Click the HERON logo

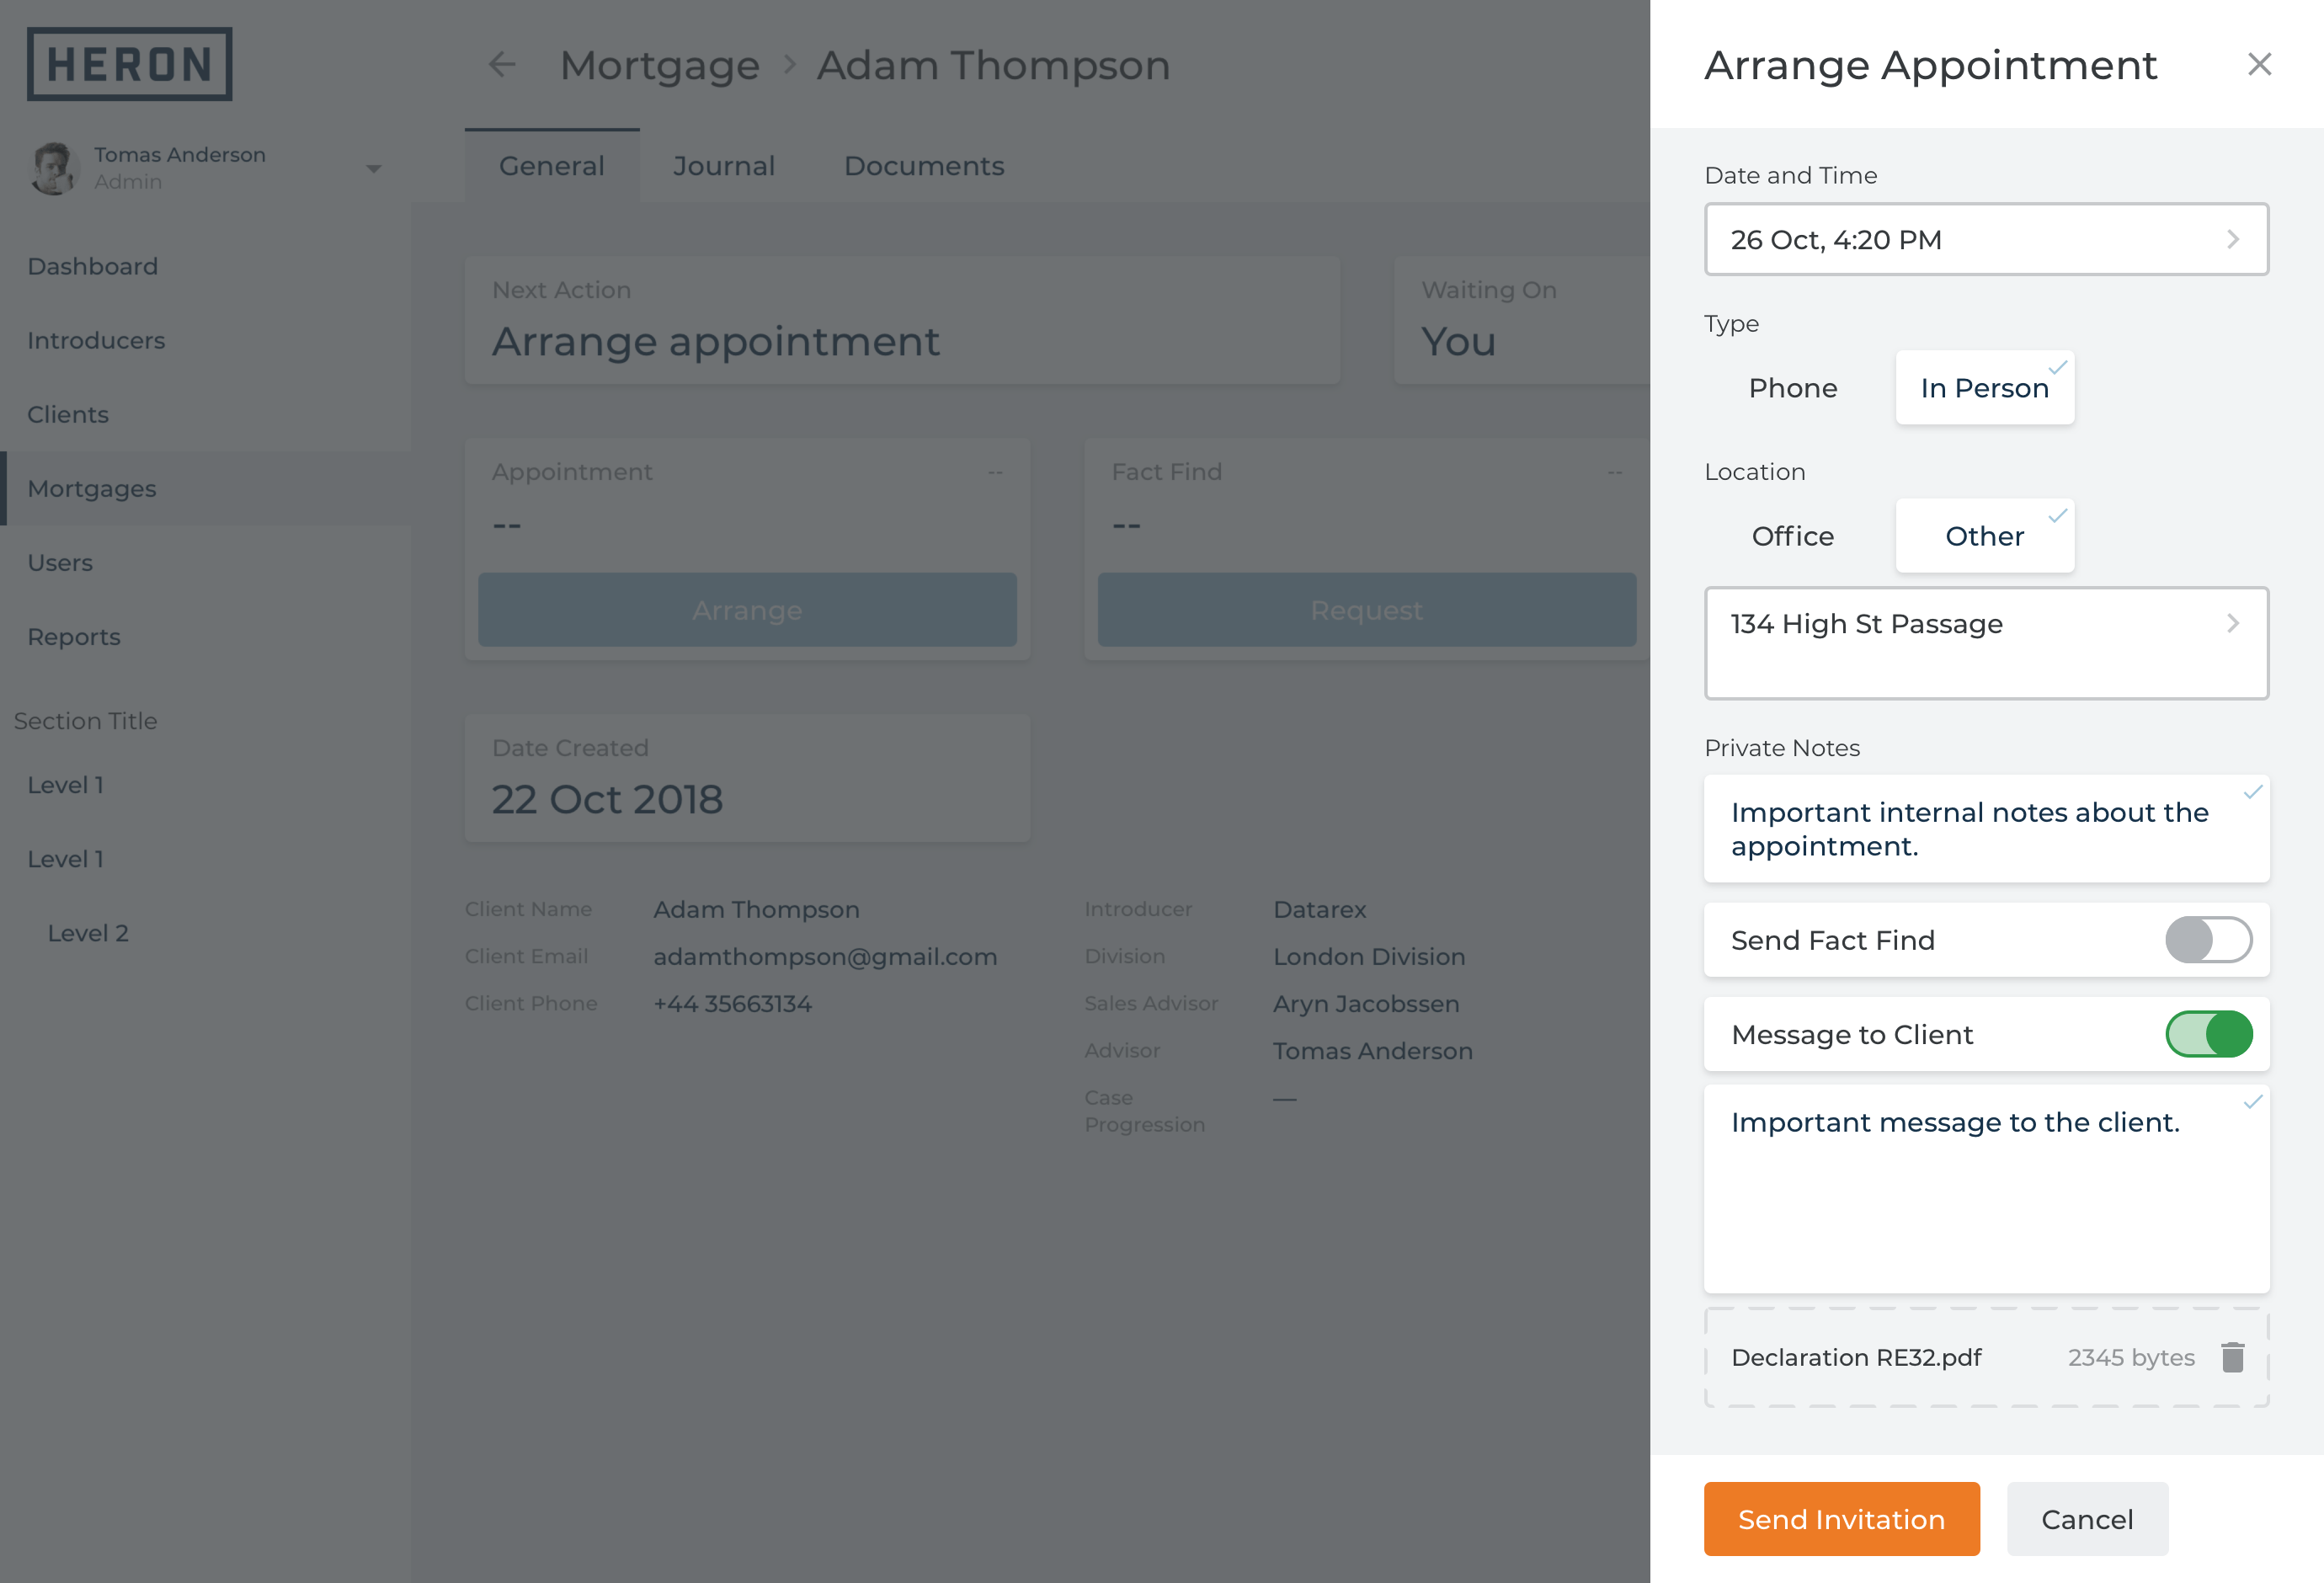(x=129, y=64)
